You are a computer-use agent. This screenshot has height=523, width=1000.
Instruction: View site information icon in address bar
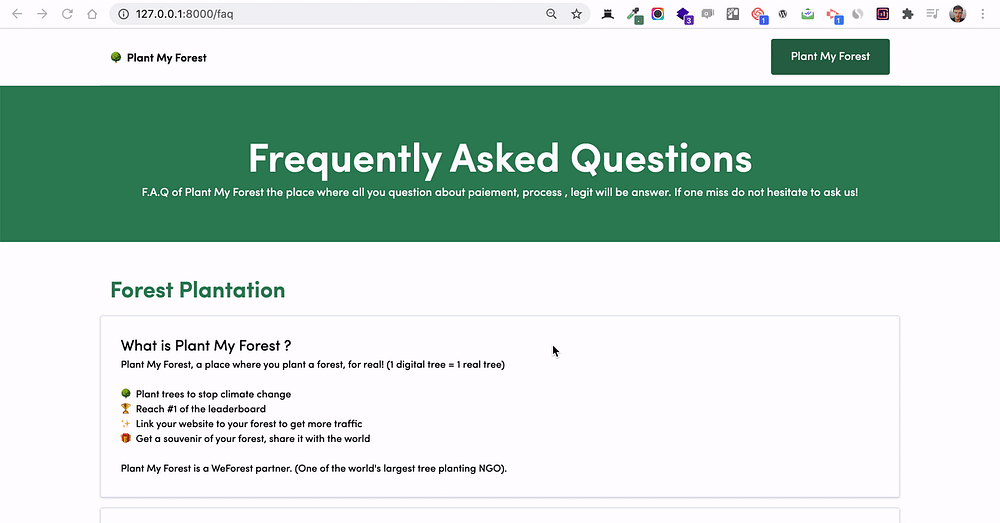pos(124,14)
